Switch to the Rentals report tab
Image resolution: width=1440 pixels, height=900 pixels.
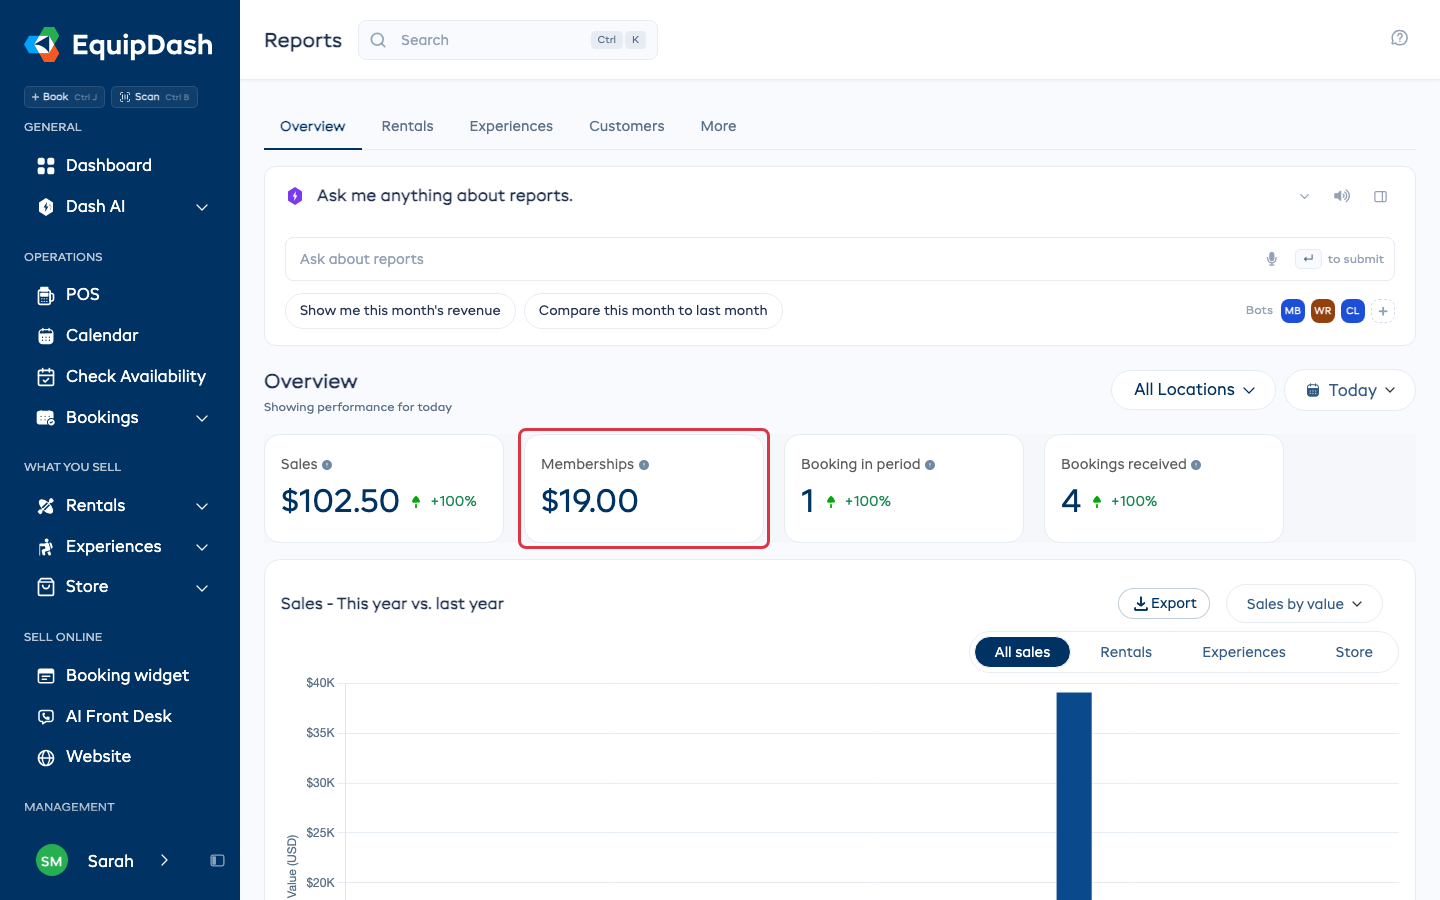pos(407,126)
